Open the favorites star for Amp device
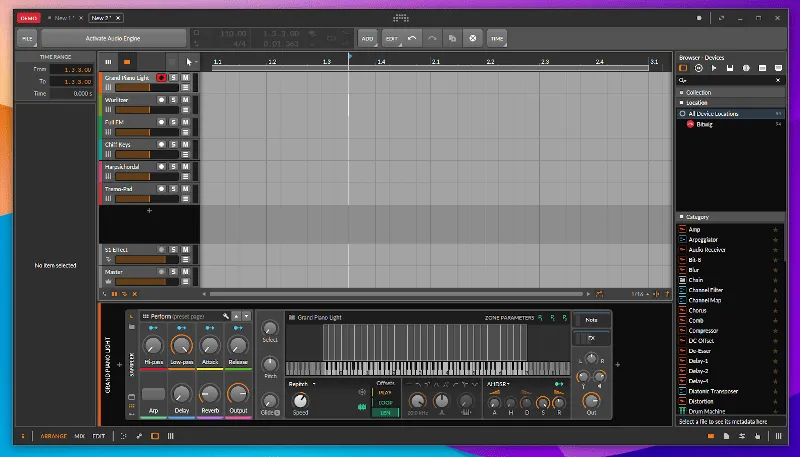800x457 pixels. click(775, 229)
